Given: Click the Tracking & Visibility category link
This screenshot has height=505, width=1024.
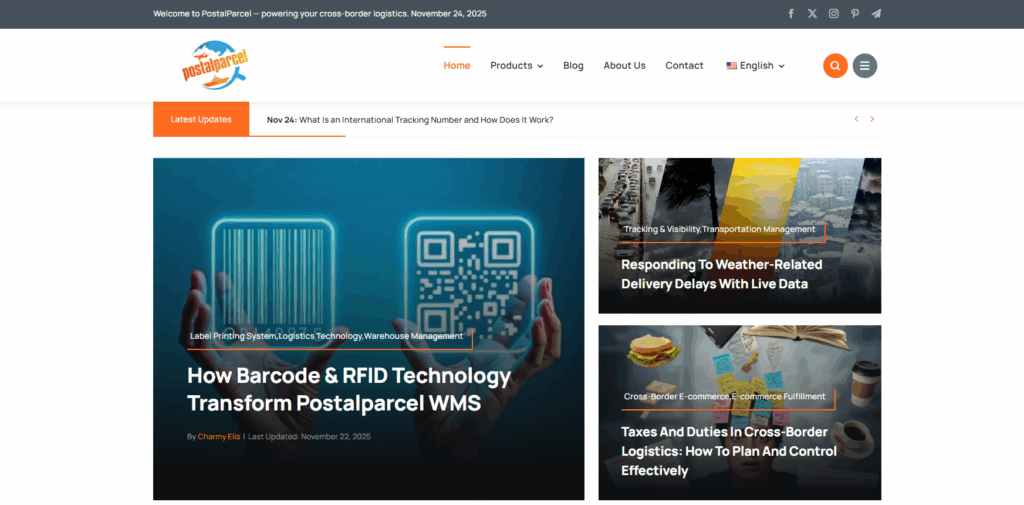Looking at the screenshot, I should (662, 229).
